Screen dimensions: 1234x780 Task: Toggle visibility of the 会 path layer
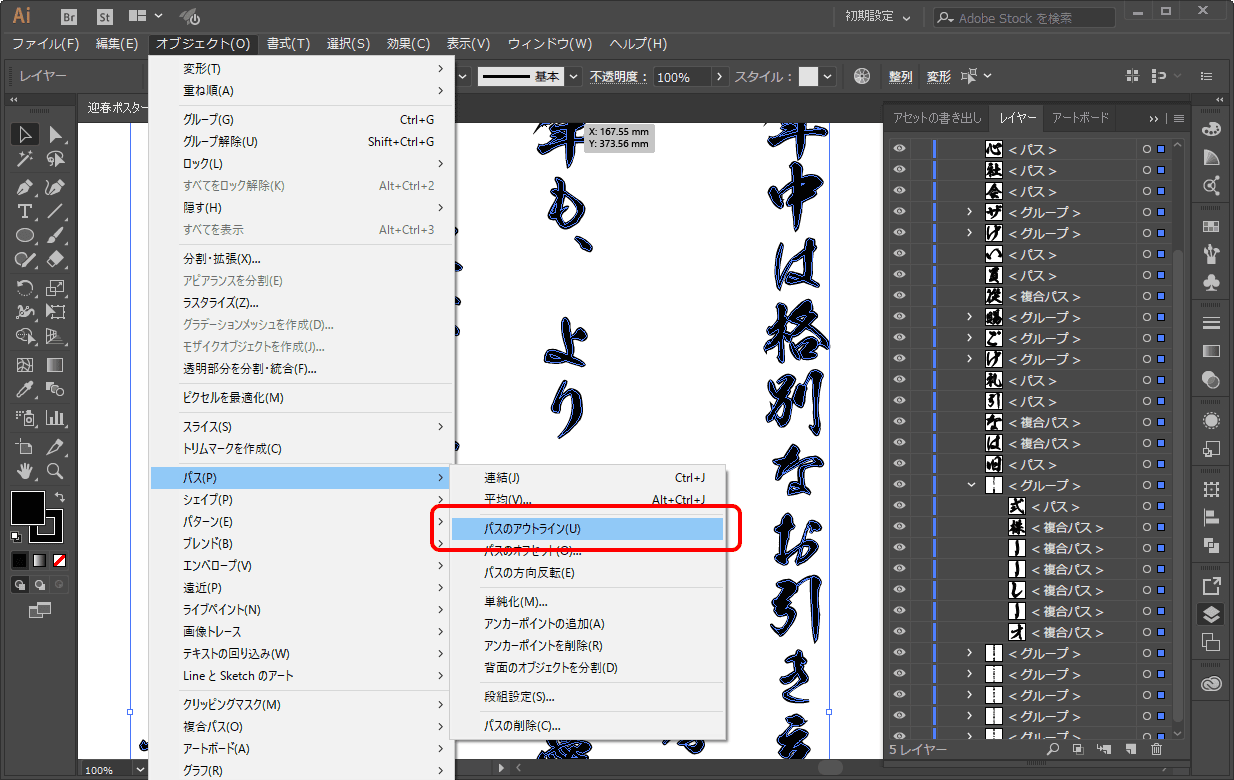click(899, 191)
